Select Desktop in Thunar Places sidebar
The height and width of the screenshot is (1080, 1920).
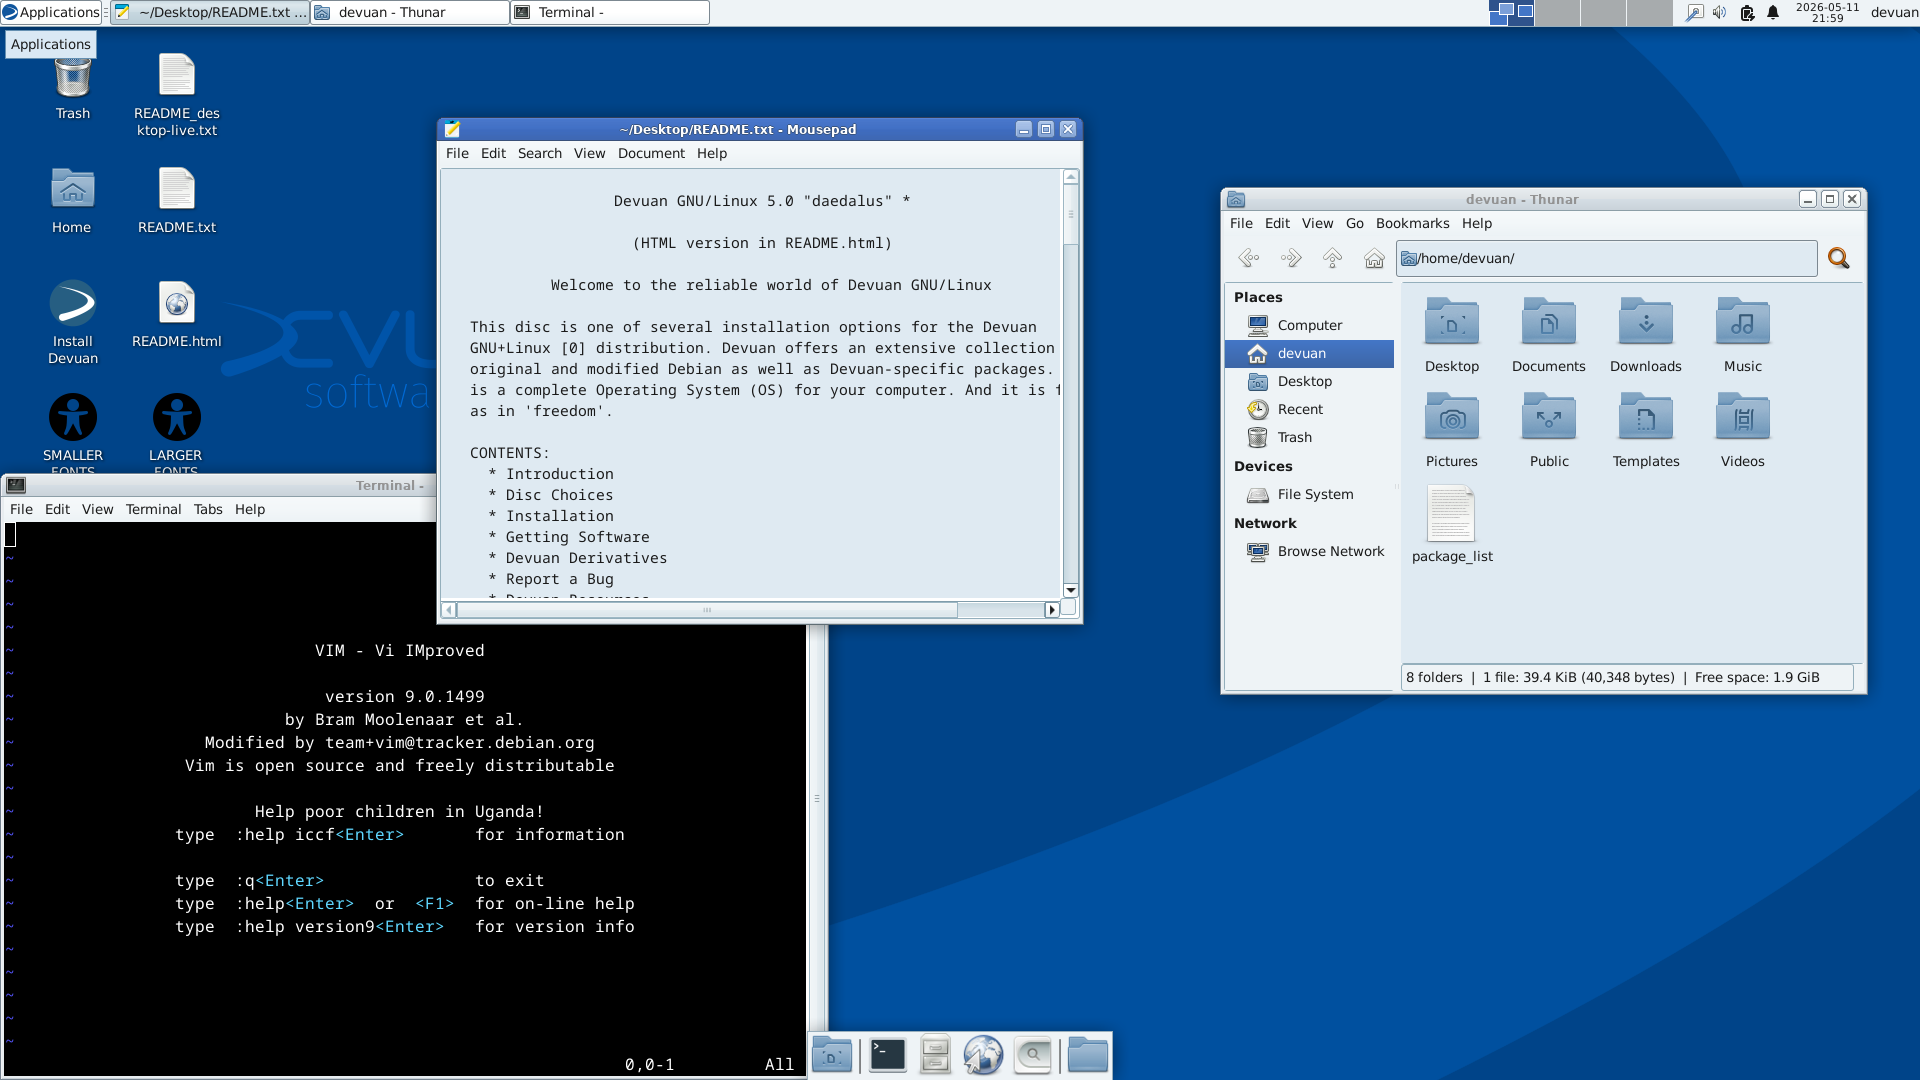[x=1309, y=381]
